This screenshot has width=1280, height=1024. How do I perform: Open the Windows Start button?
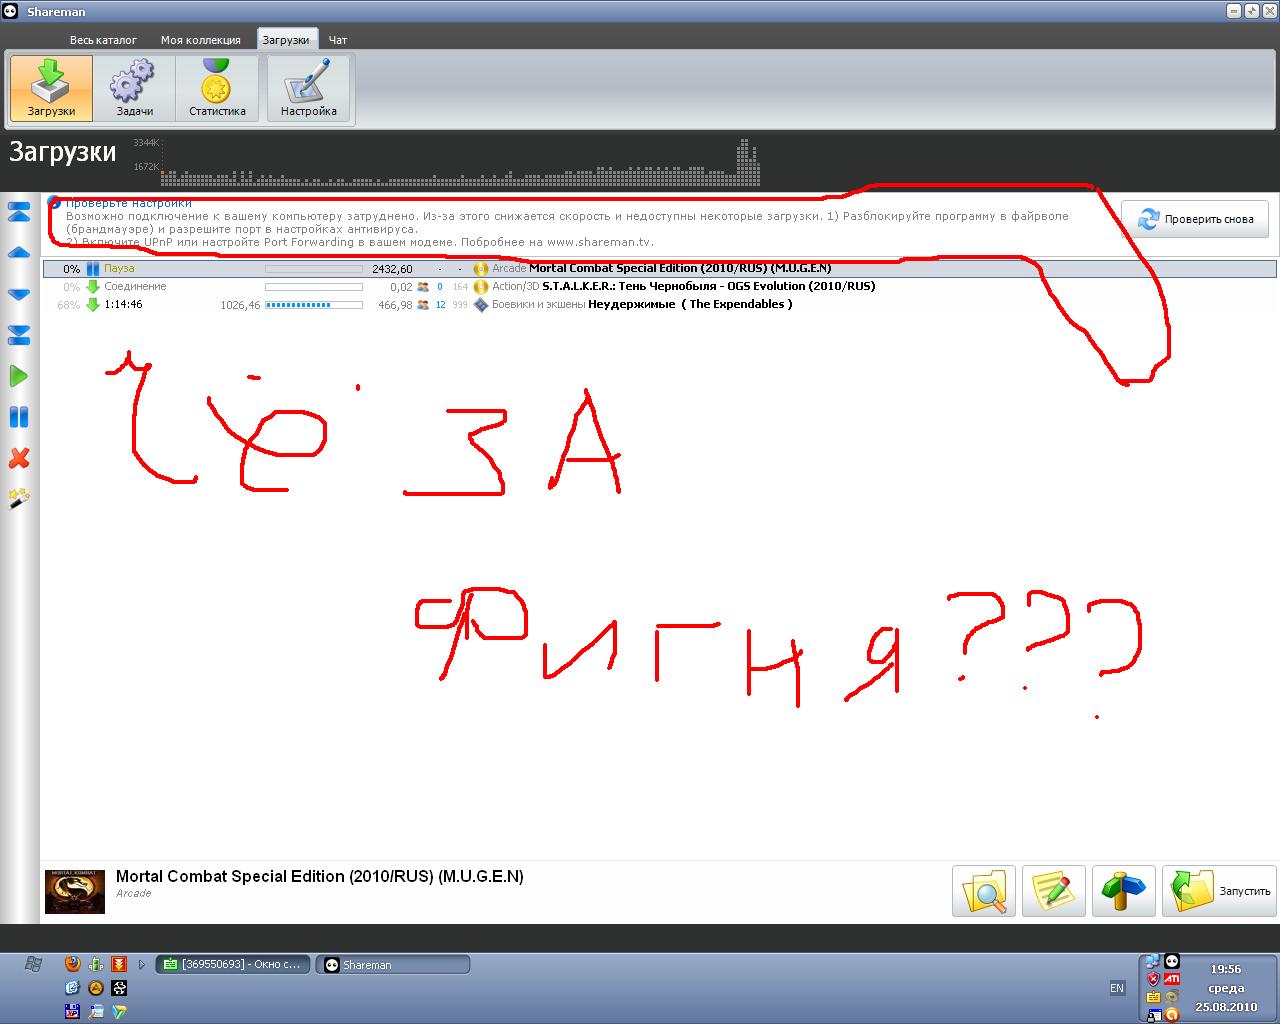(33, 964)
